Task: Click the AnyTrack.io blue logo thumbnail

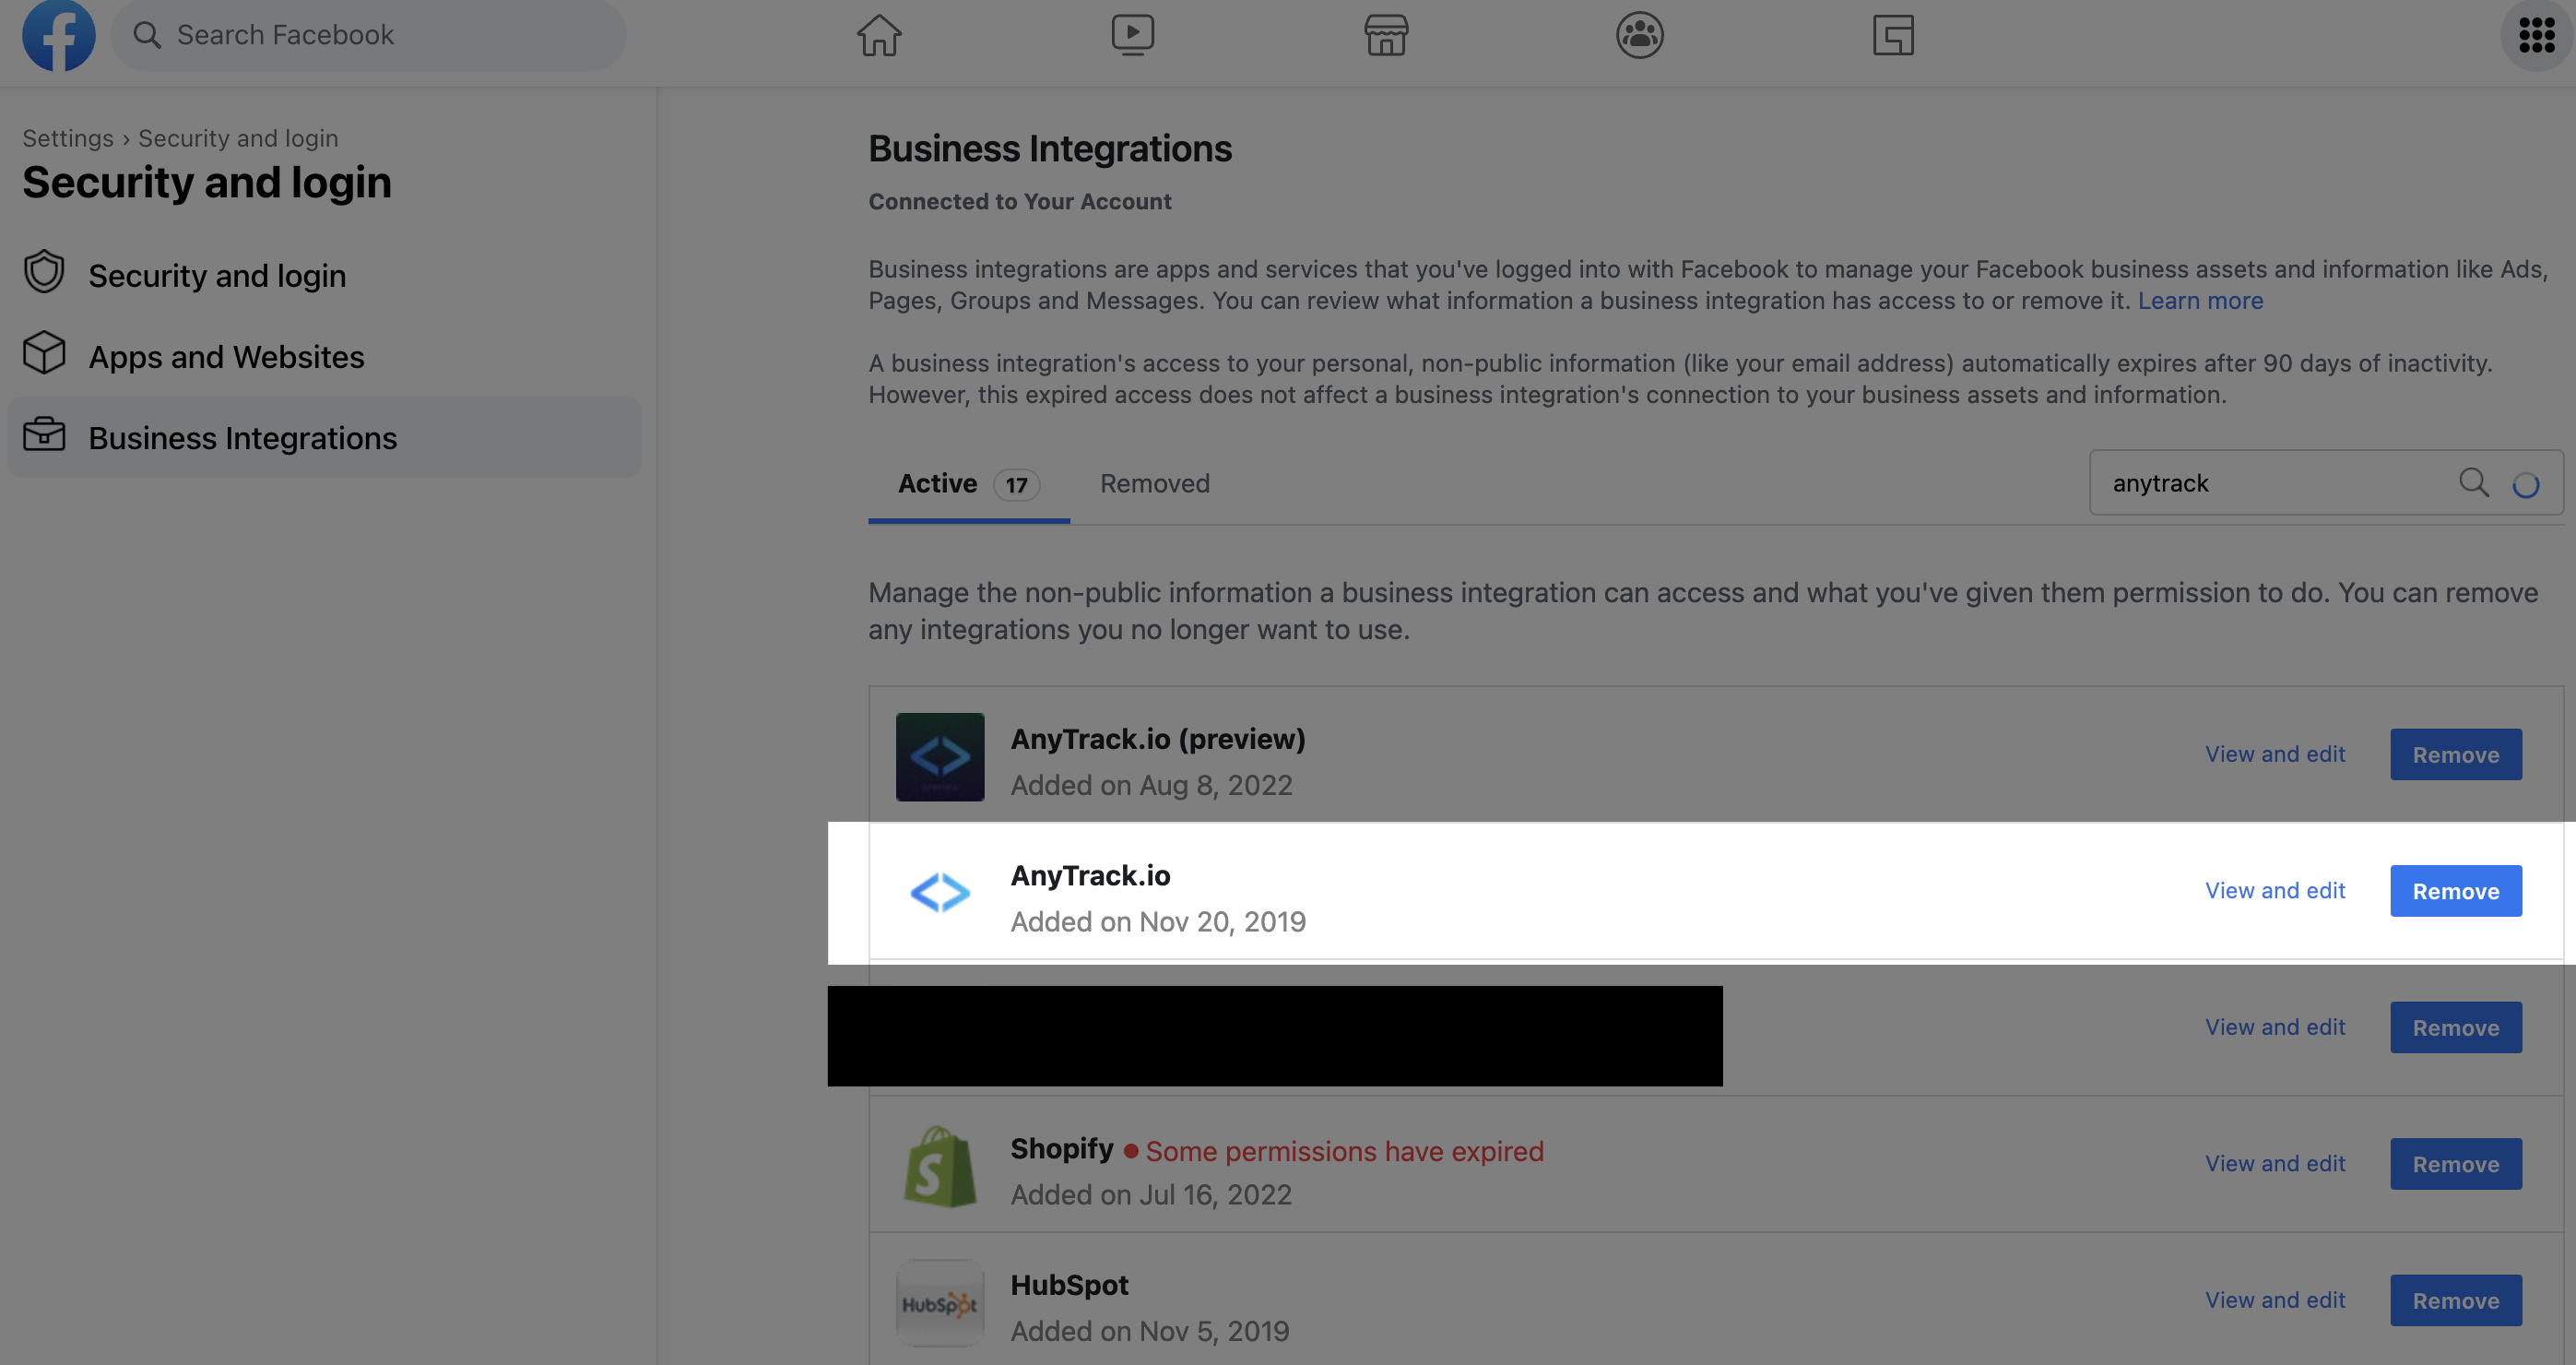Action: coord(940,892)
